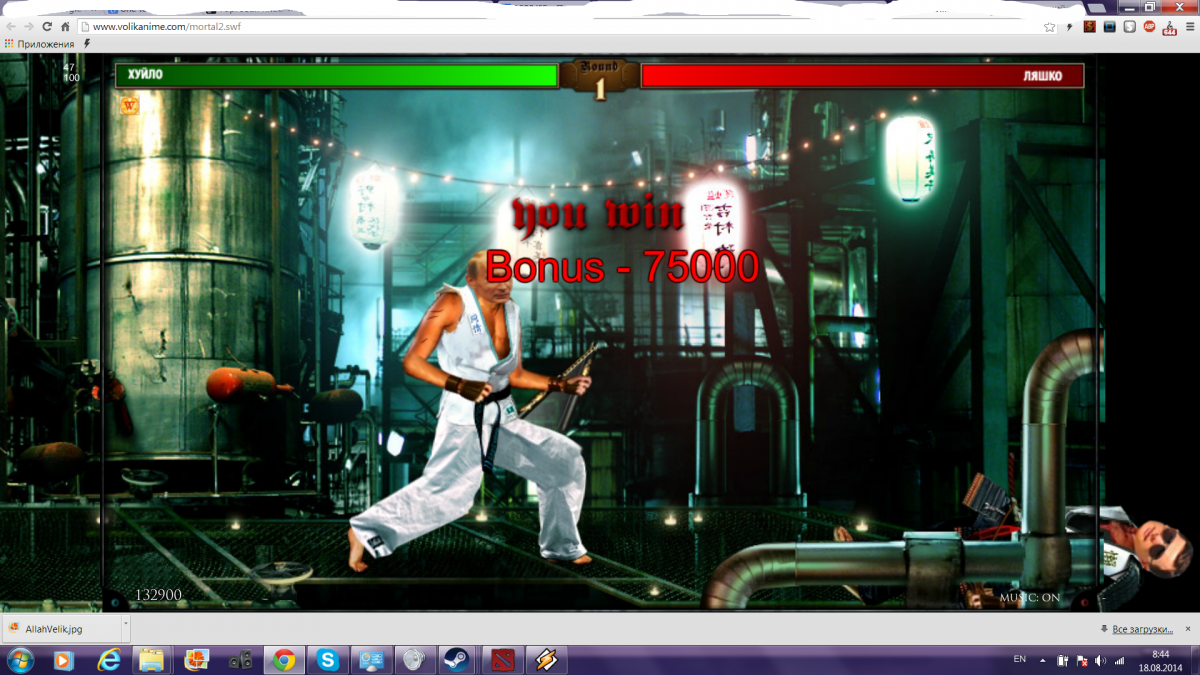This screenshot has height=675, width=1200.
Task: Switch to the Google Chrome taskbar button
Action: coord(284,660)
